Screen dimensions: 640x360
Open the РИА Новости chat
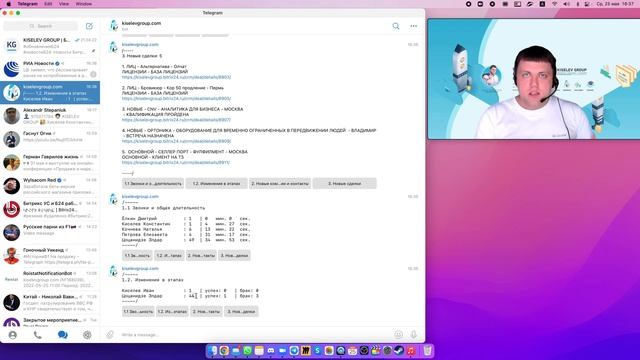50,69
